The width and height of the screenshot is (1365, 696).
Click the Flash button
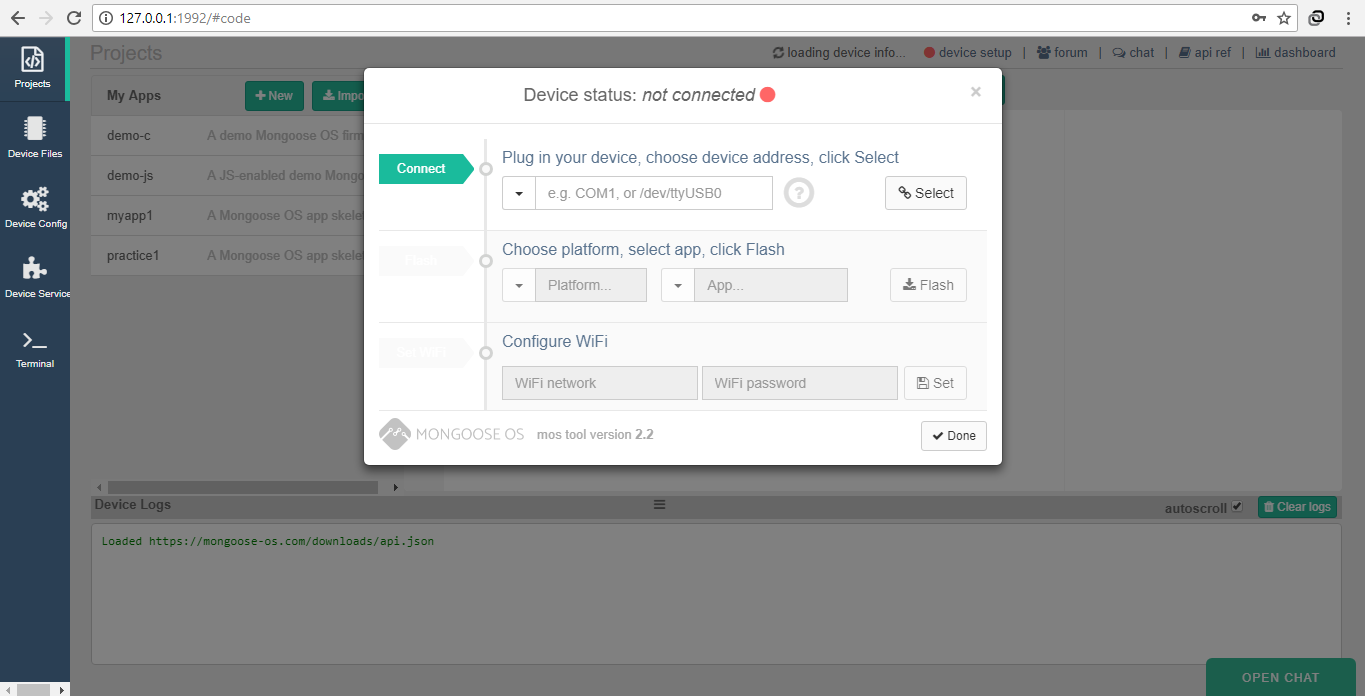[927, 284]
